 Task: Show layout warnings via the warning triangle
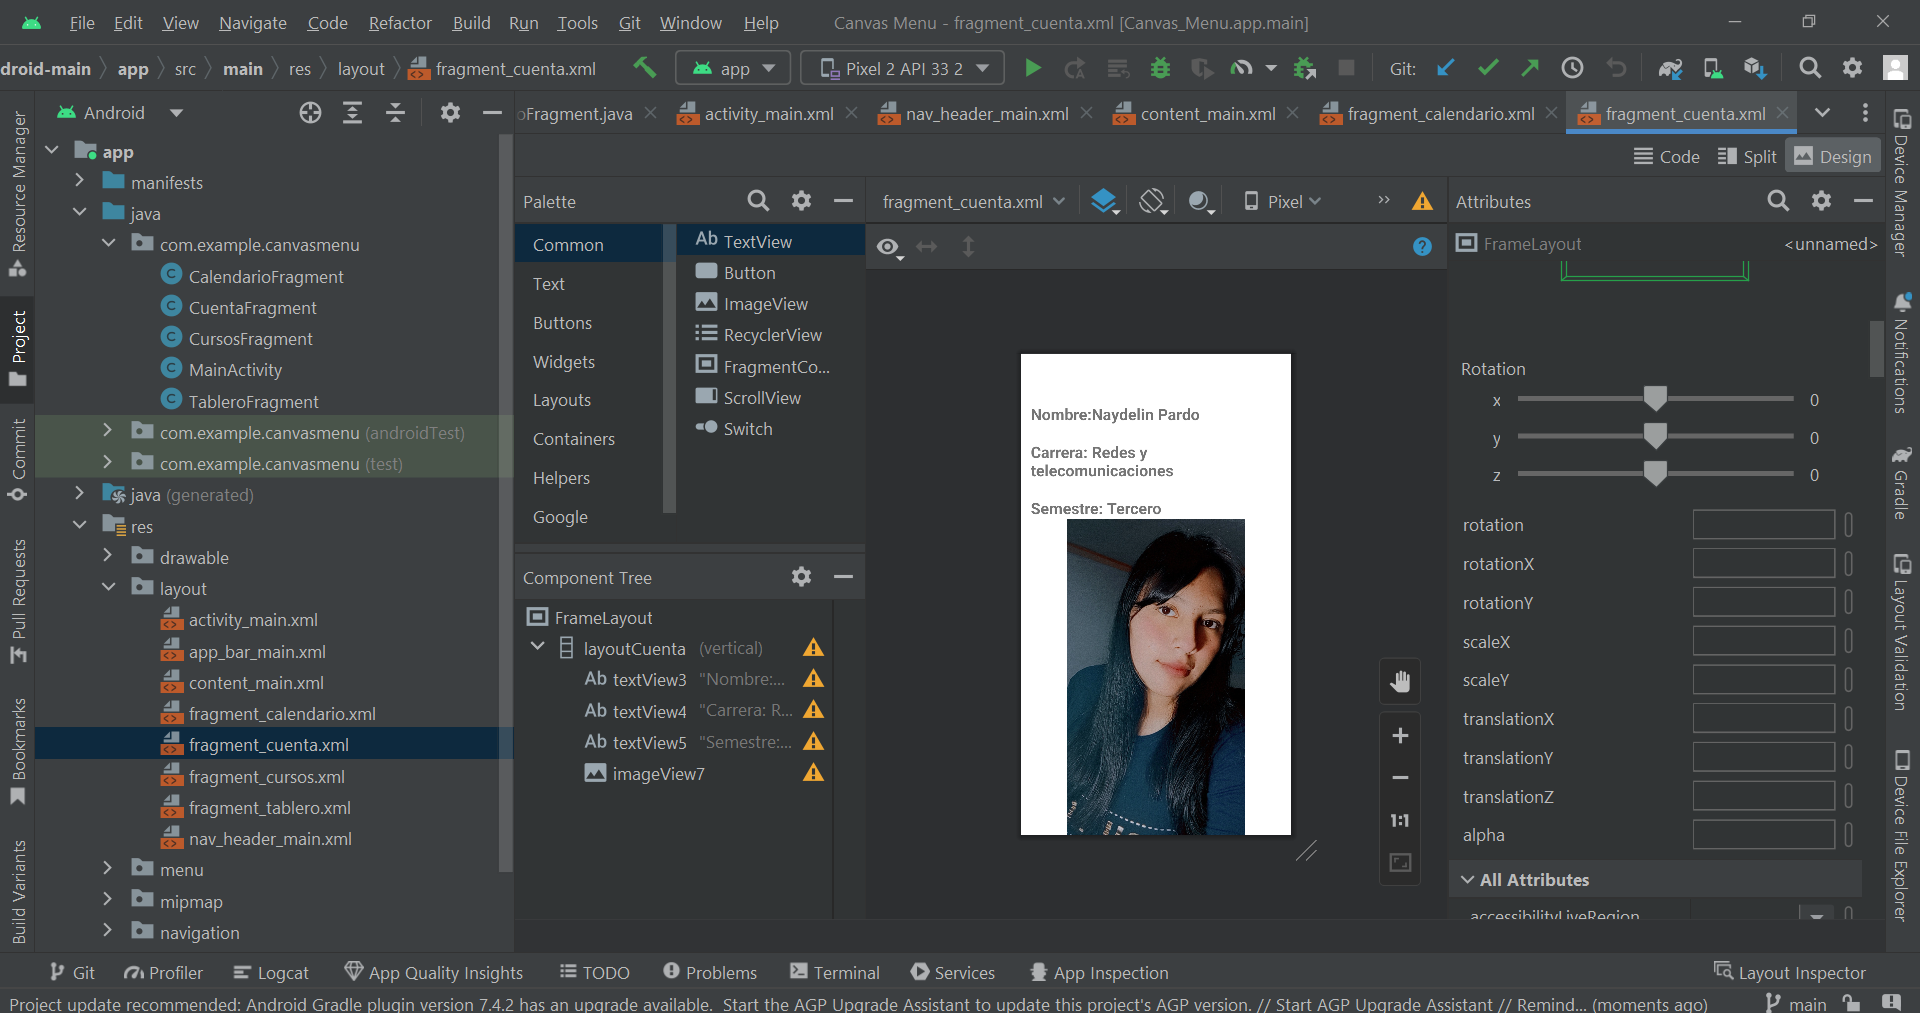tap(1422, 201)
